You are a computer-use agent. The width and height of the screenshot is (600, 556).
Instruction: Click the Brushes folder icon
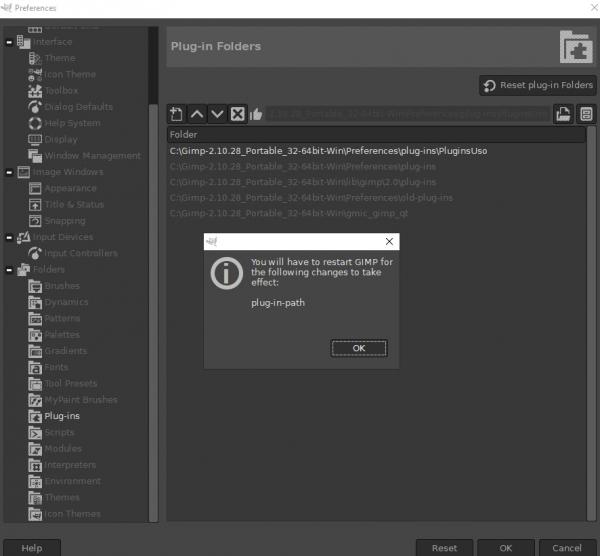[35, 286]
